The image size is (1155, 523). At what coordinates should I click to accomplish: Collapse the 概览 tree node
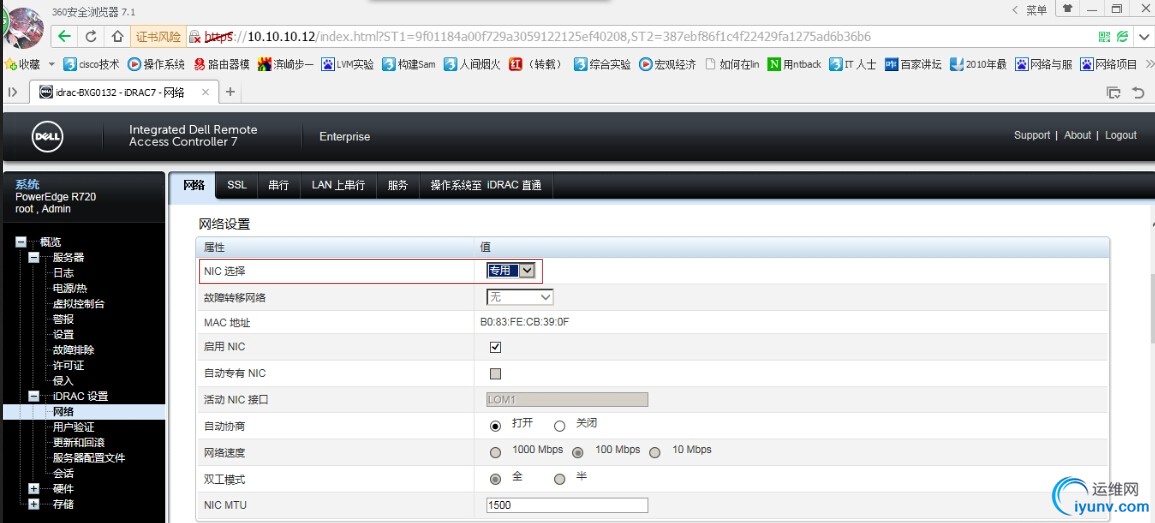coord(21,242)
